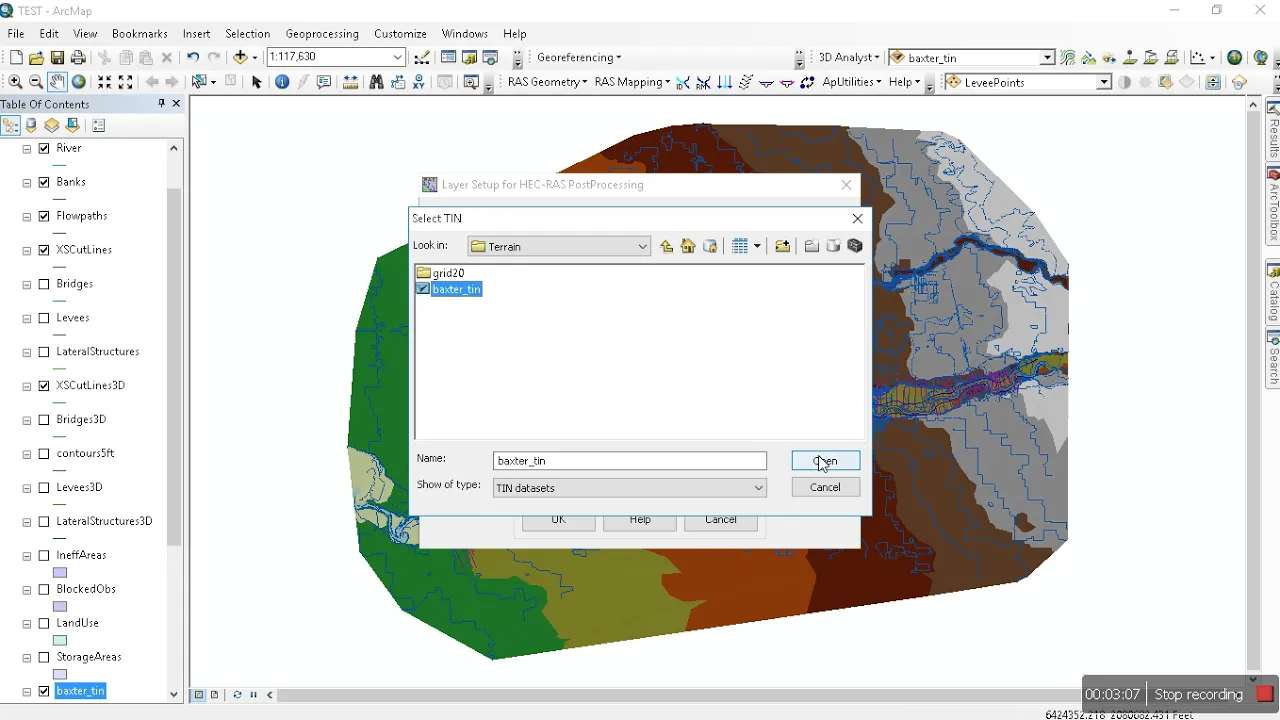Open the map scale dropdown

coord(398,58)
